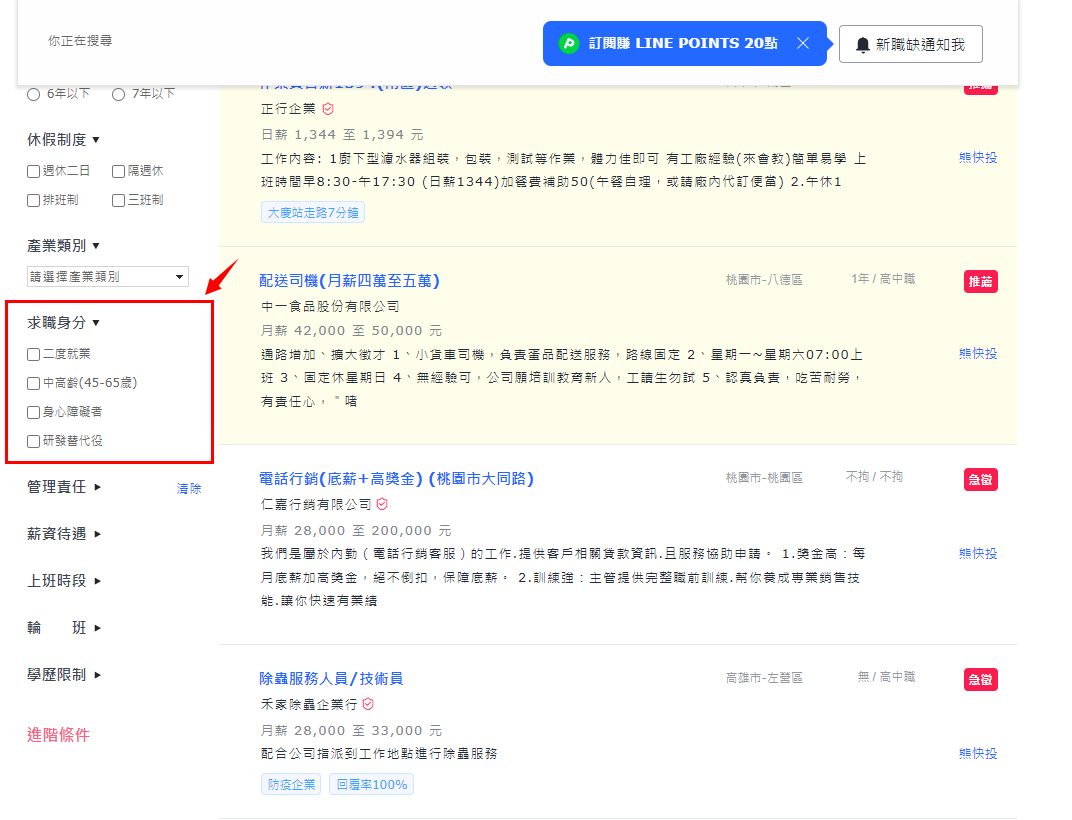Check the 週休二日 checkbox
This screenshot has height=820, width=1072.
33,171
